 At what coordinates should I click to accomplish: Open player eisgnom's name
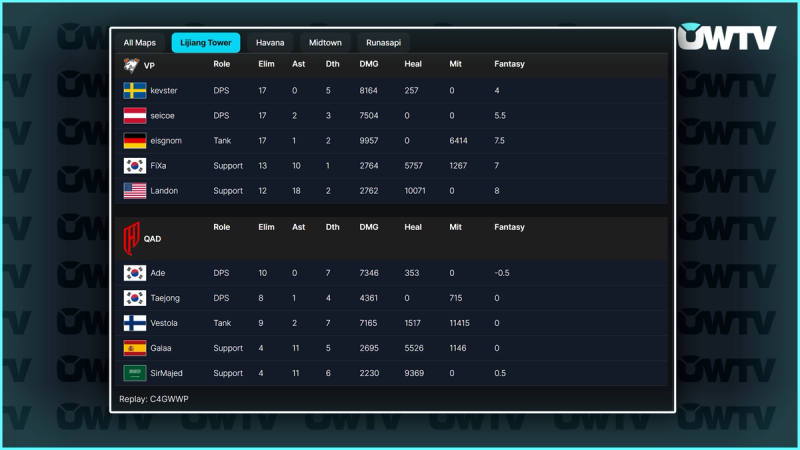166,141
